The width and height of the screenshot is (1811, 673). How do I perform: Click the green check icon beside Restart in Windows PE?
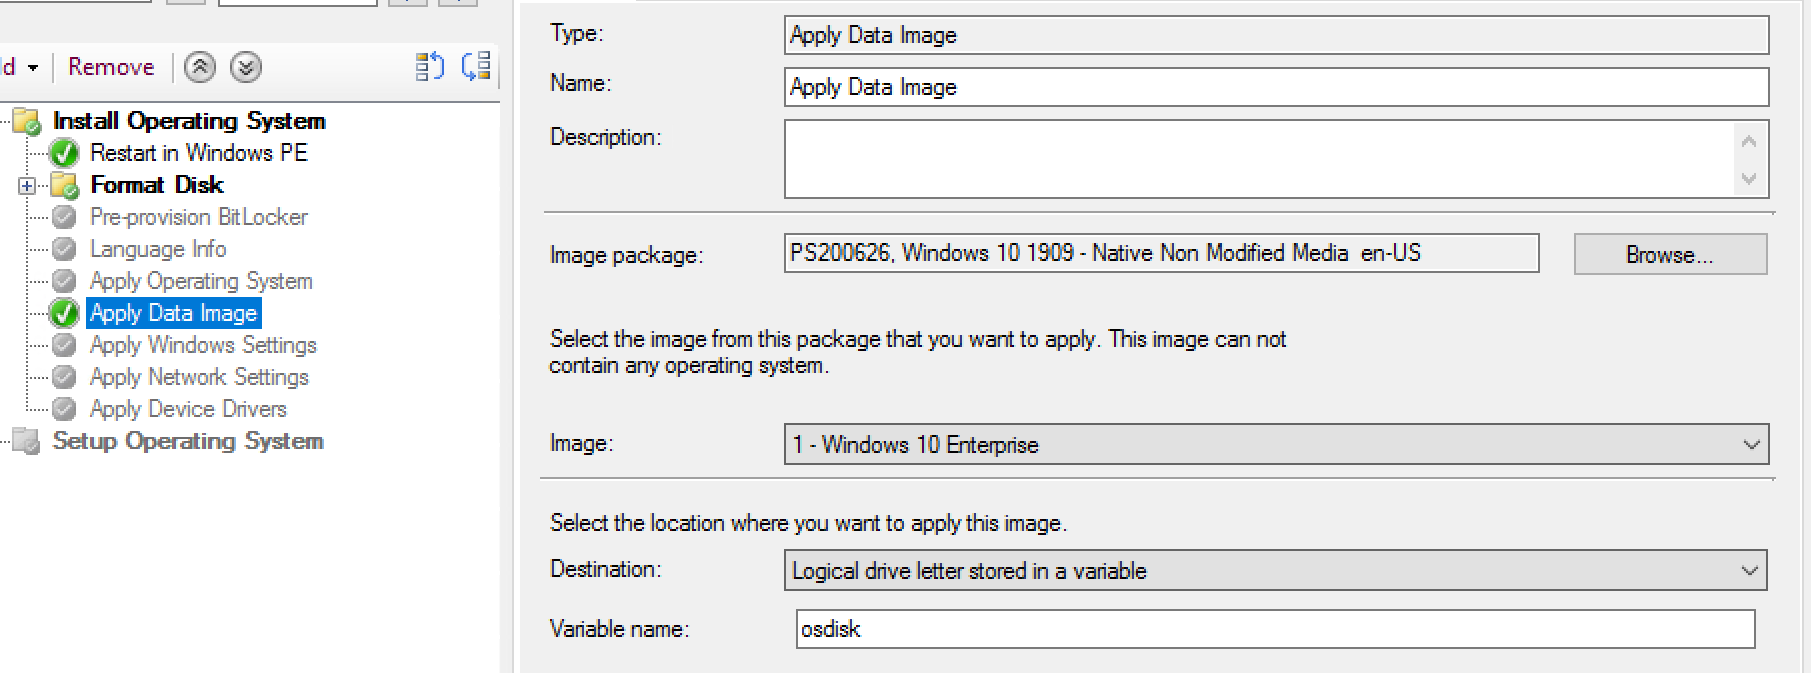pos(64,153)
